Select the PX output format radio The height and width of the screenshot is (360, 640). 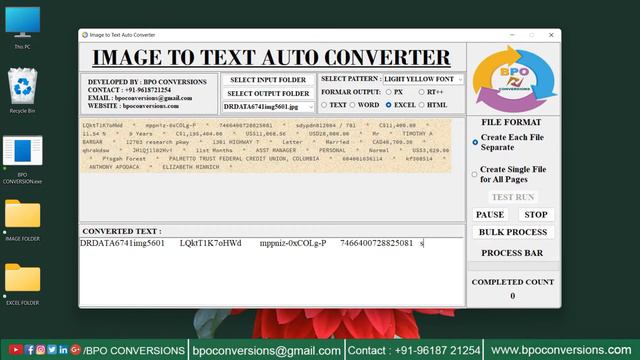389,92
